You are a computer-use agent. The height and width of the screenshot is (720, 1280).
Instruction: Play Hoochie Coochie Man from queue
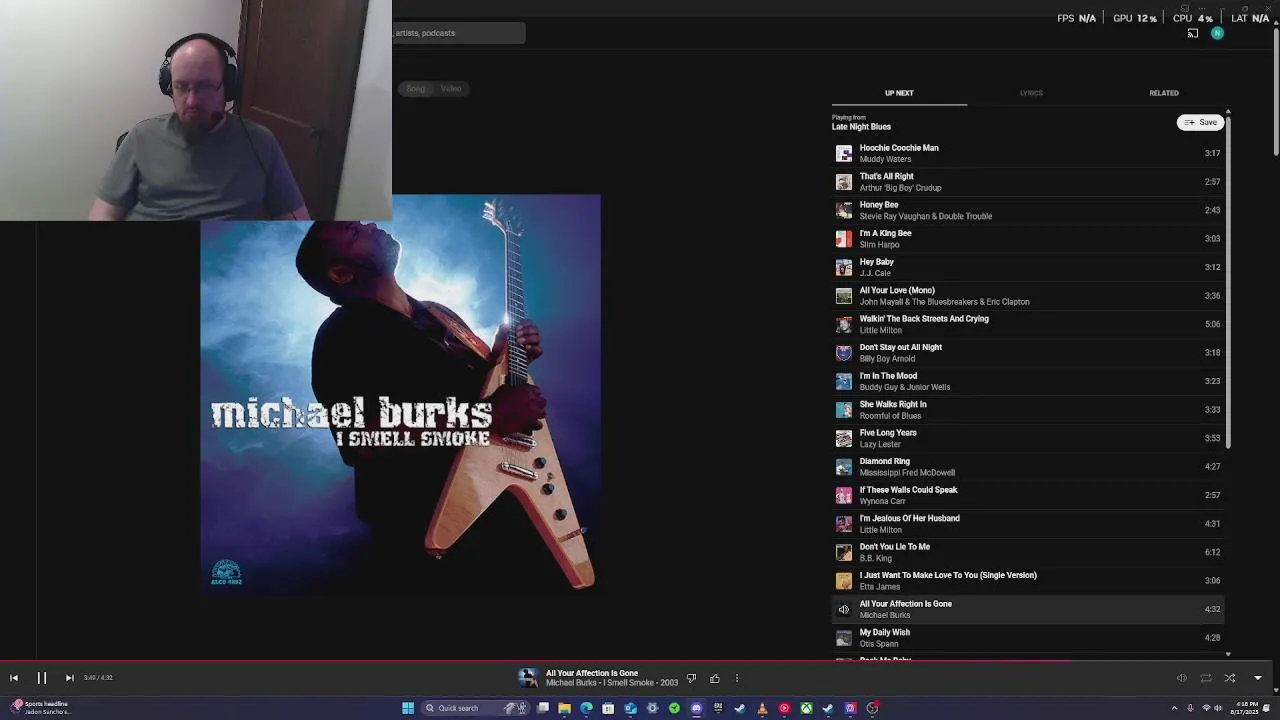tap(1027, 153)
